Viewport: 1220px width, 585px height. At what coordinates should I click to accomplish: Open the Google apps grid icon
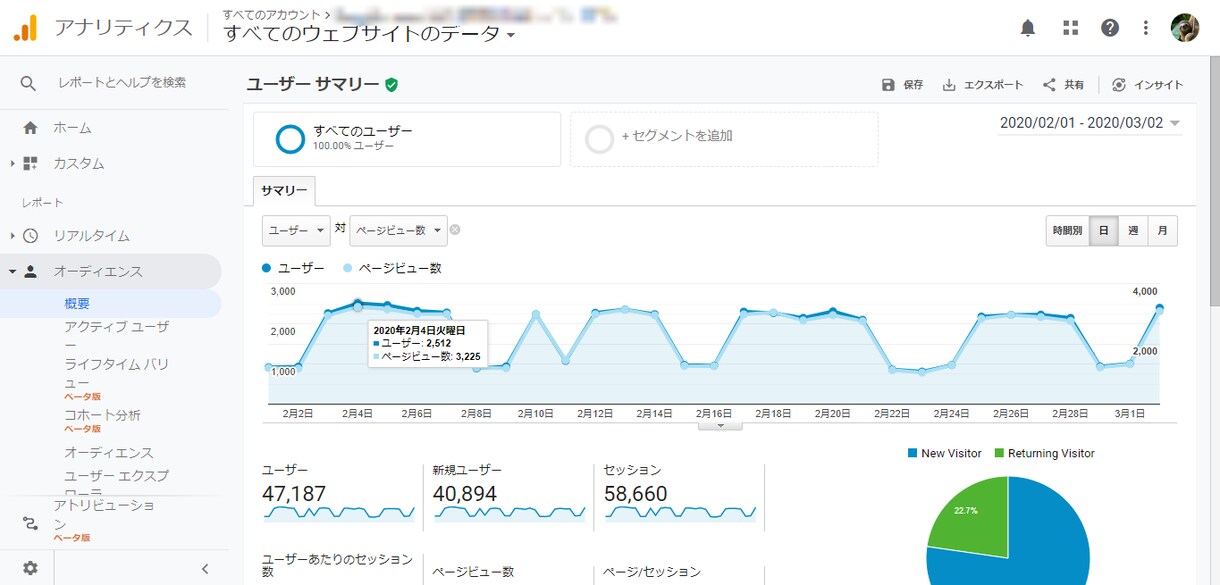click(x=1071, y=28)
